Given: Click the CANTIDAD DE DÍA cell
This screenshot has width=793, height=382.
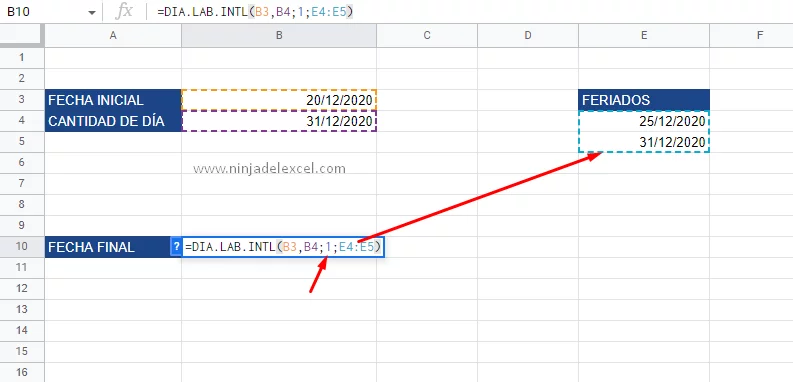Looking at the screenshot, I should pos(113,121).
